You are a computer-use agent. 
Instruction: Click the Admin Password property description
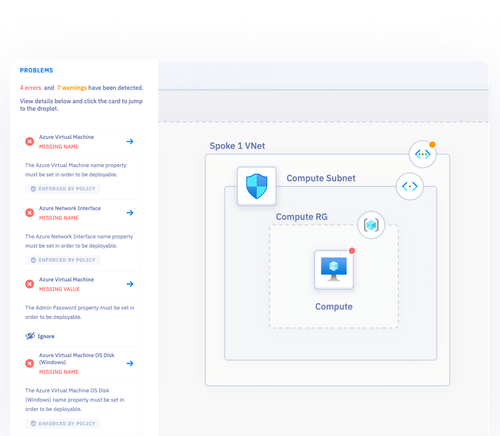coord(80,312)
